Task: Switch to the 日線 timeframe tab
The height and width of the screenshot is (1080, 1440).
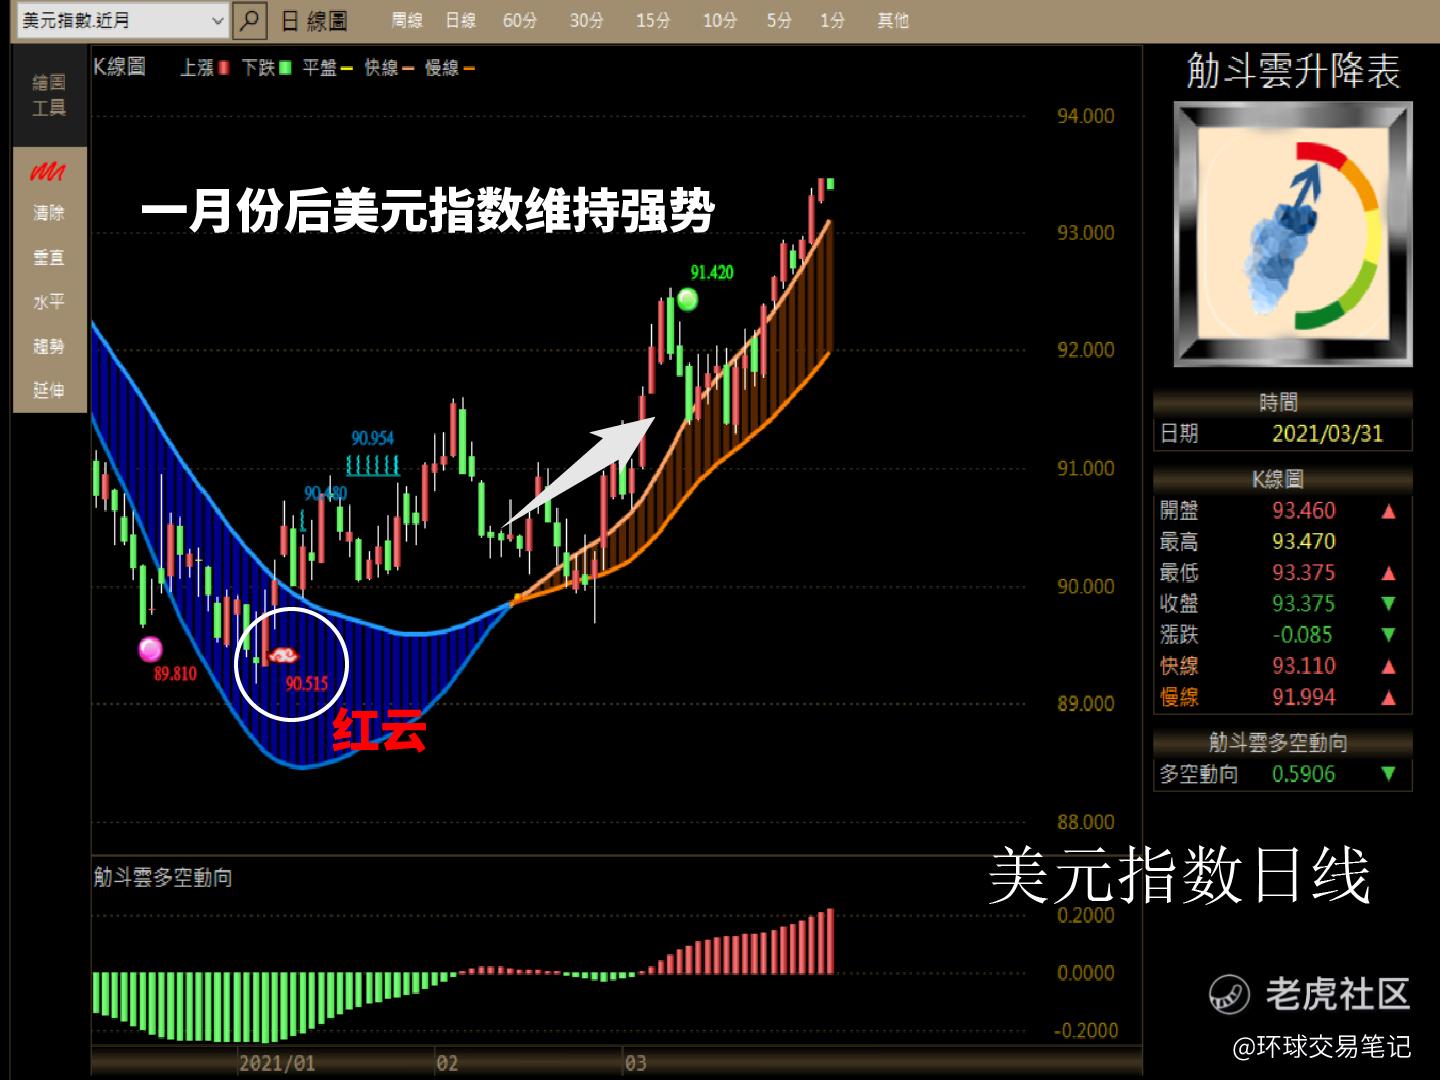Action: 460,20
